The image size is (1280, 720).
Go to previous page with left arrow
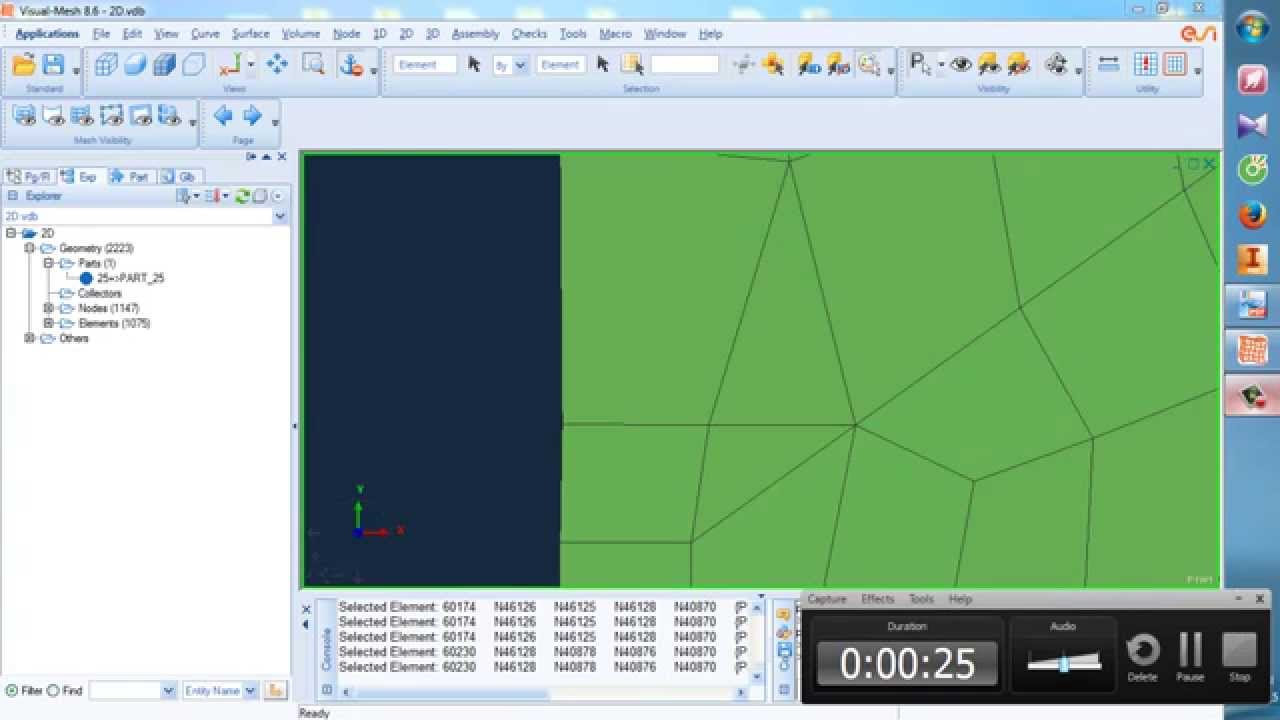coord(223,116)
